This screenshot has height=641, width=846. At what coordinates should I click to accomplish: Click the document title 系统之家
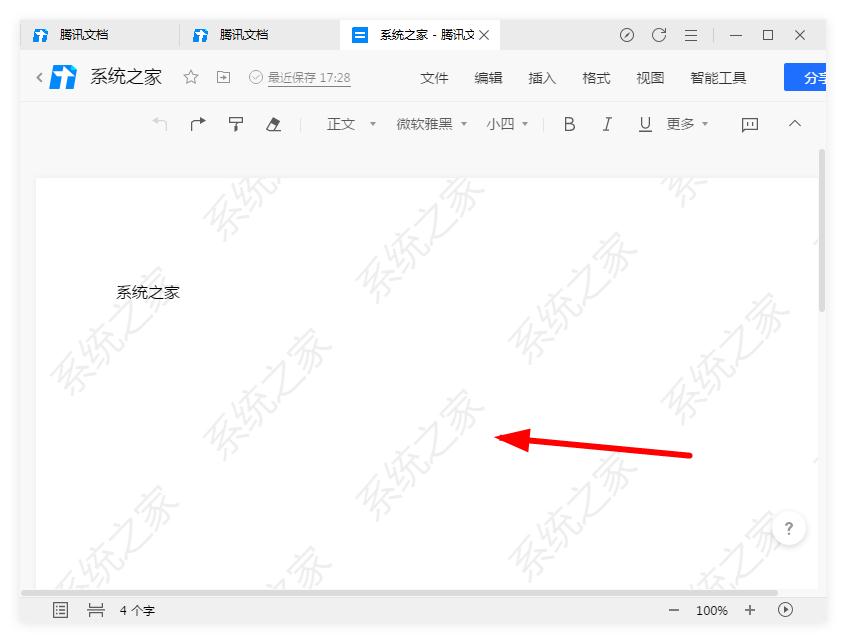click(x=126, y=77)
